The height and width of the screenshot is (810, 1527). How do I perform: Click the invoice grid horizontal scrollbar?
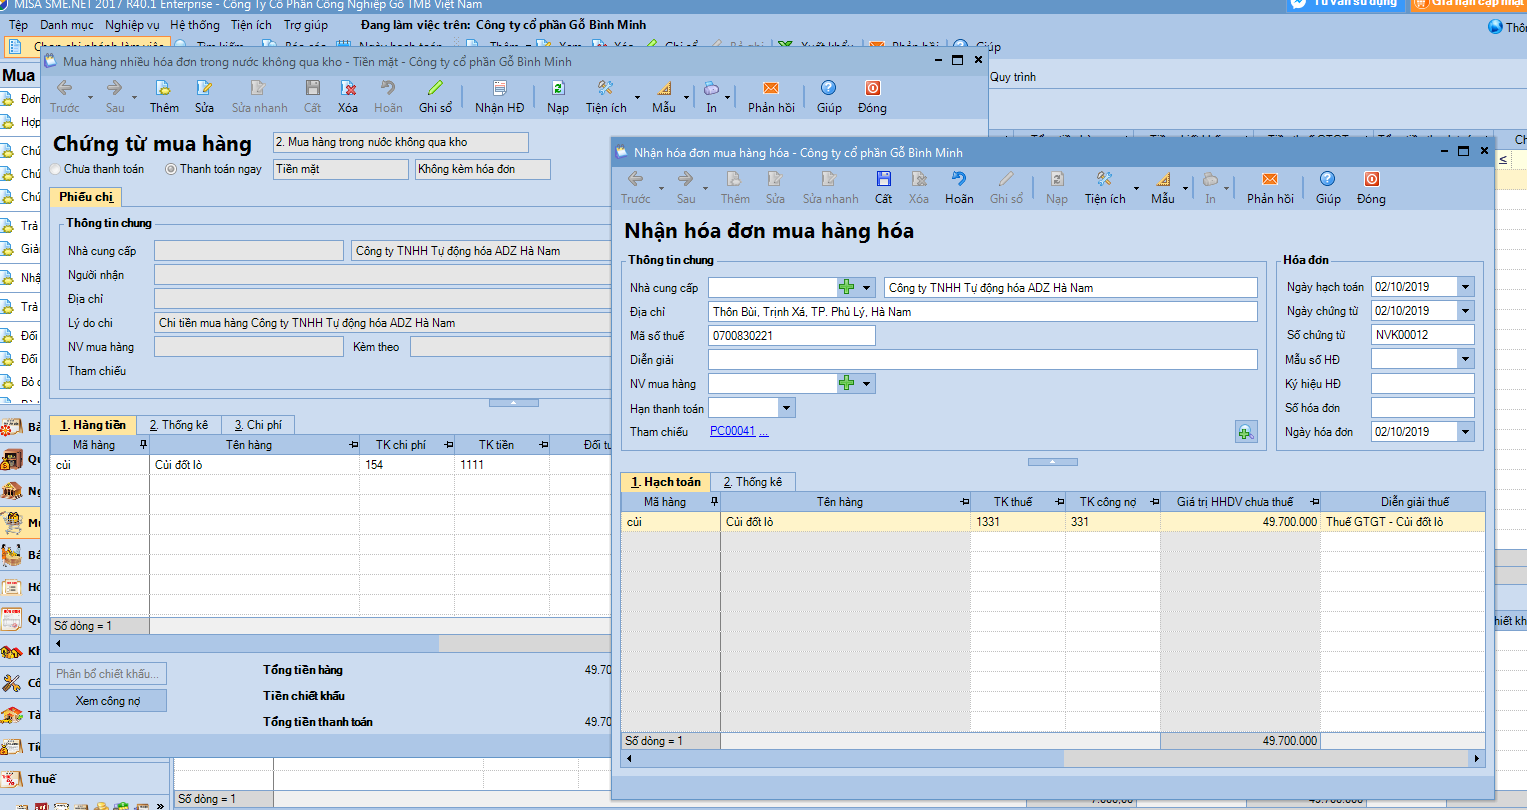point(1050,759)
